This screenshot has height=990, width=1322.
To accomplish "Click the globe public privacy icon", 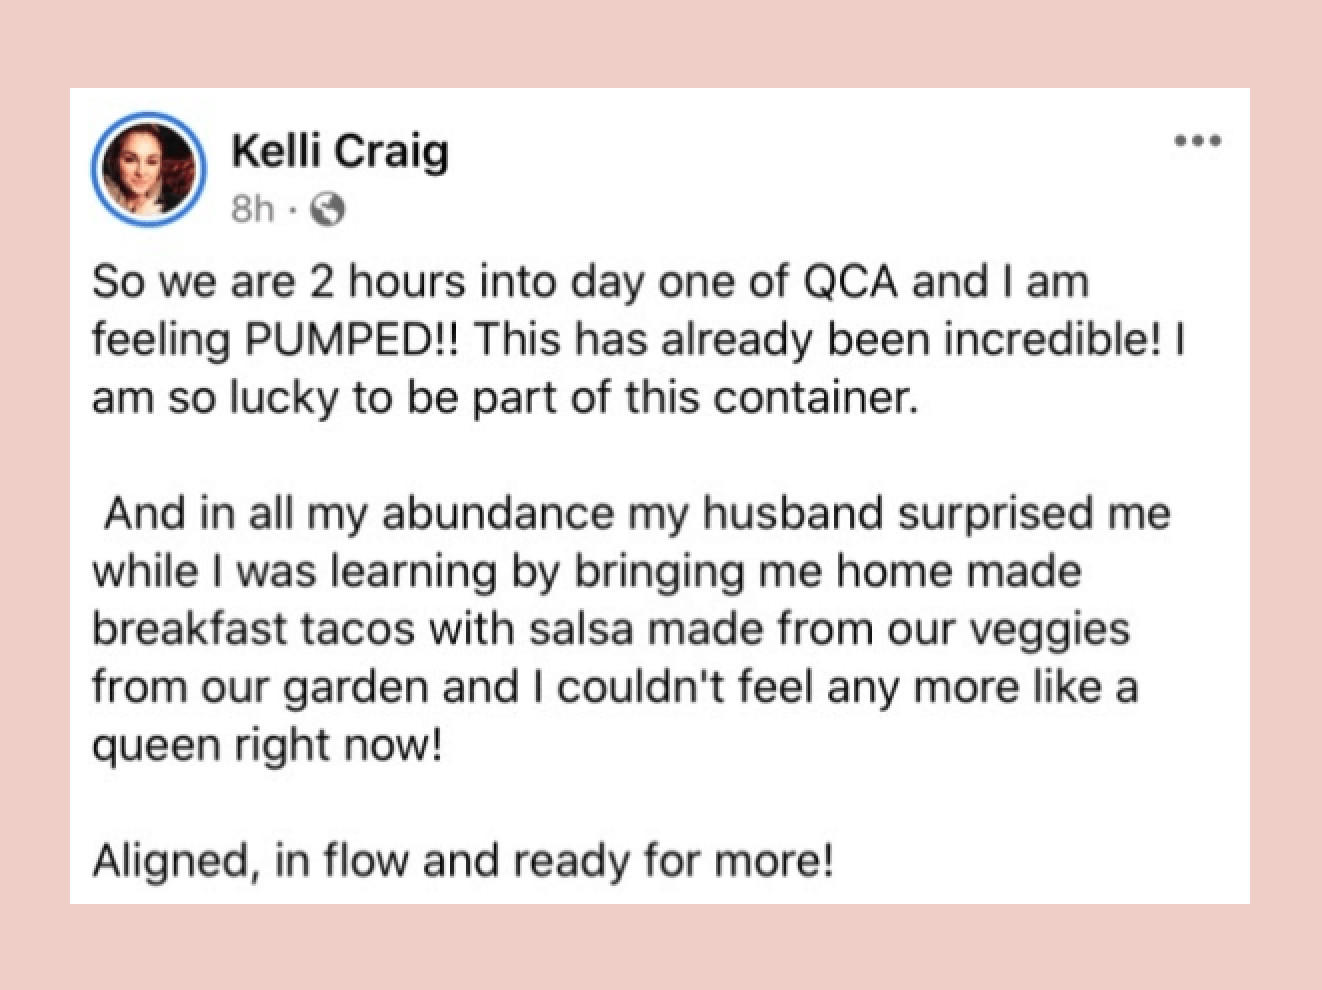I will (328, 209).
